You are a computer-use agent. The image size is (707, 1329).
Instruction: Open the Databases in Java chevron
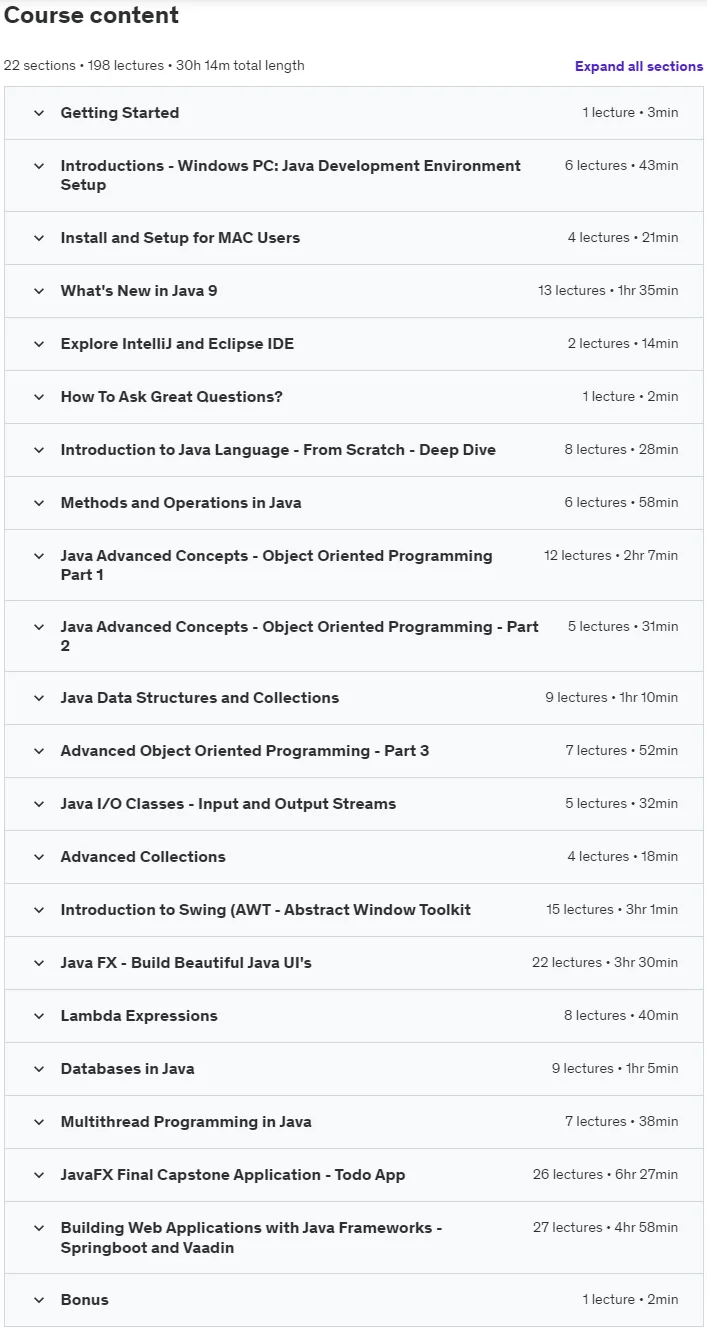39,1069
